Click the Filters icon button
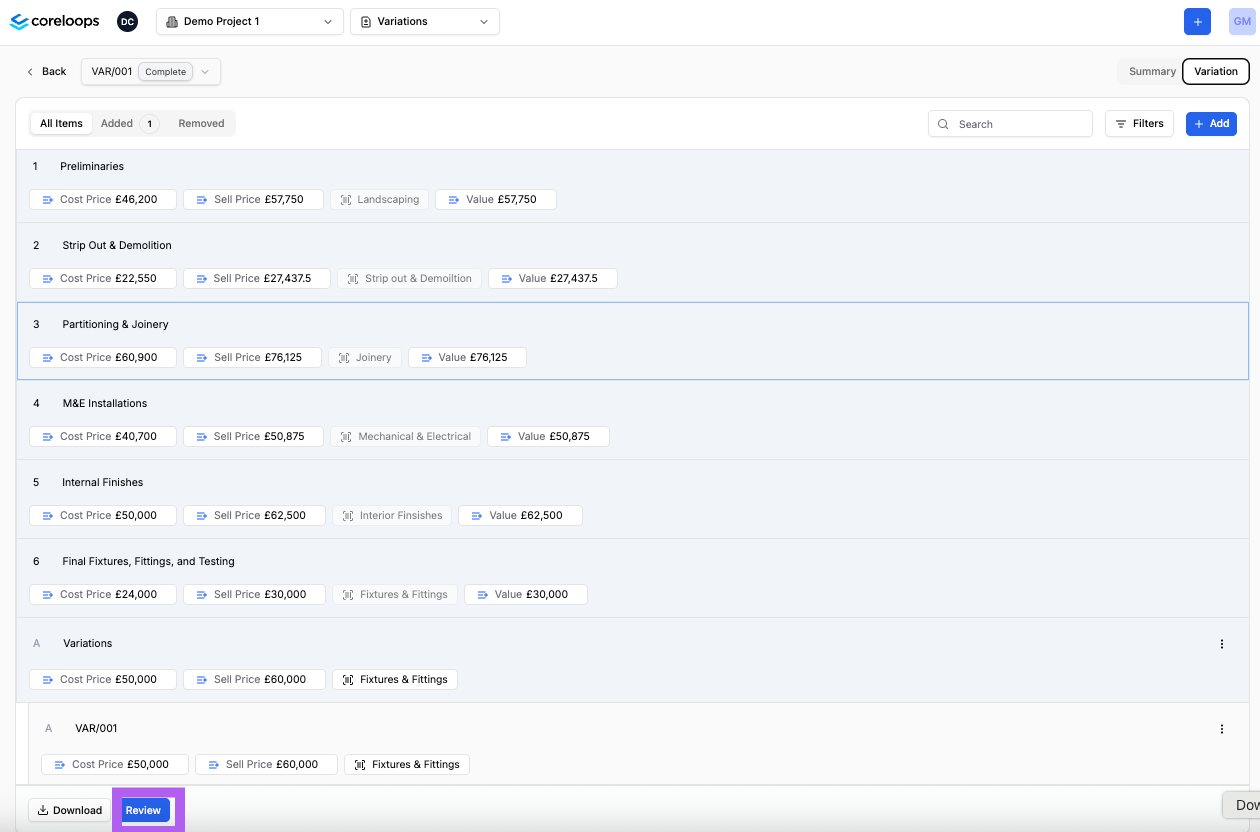 point(1139,124)
